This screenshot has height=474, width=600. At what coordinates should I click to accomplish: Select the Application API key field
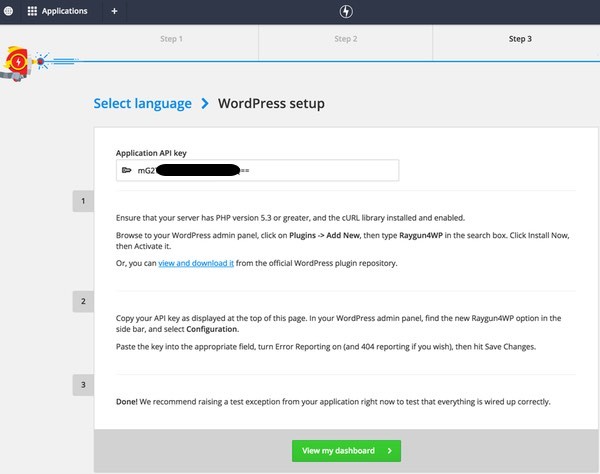click(x=258, y=170)
